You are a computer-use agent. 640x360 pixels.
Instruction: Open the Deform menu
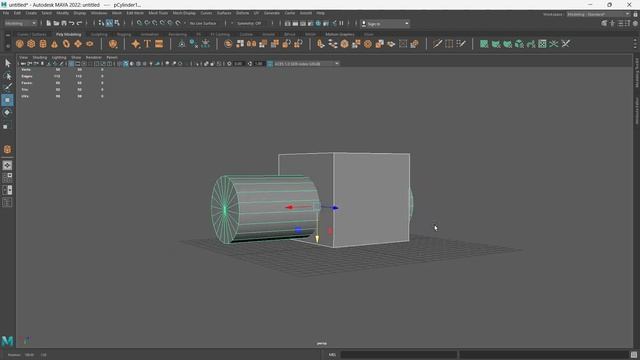(242, 13)
